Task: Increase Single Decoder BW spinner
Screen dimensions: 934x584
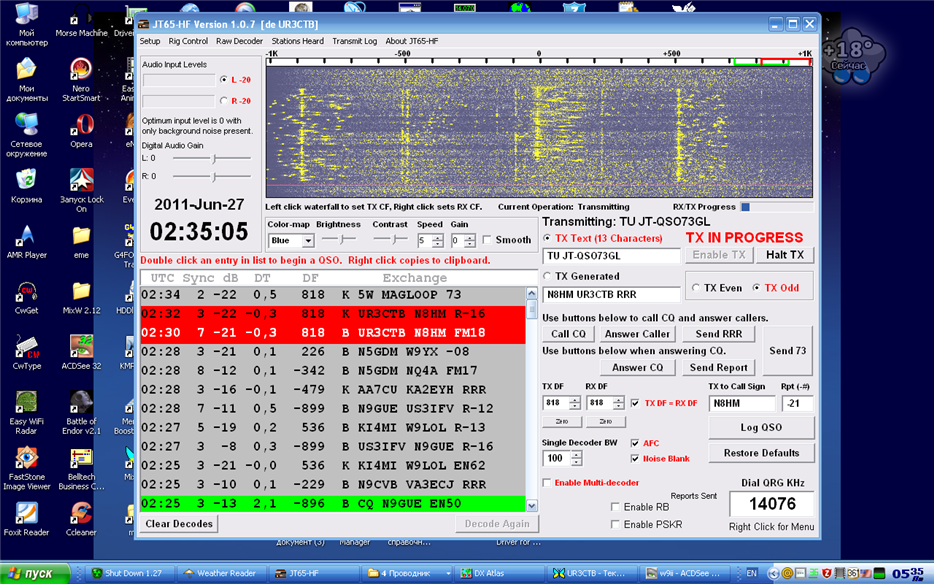Action: (x=576, y=454)
